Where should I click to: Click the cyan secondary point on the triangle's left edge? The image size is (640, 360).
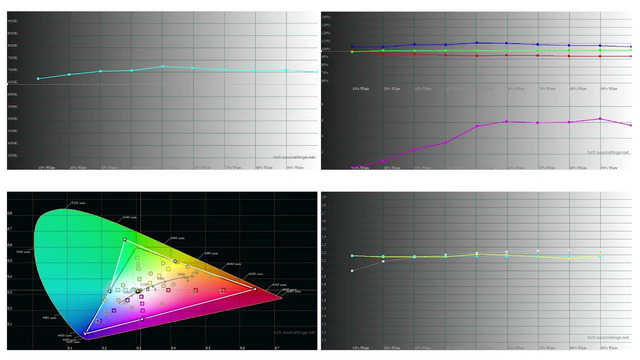tap(109, 291)
